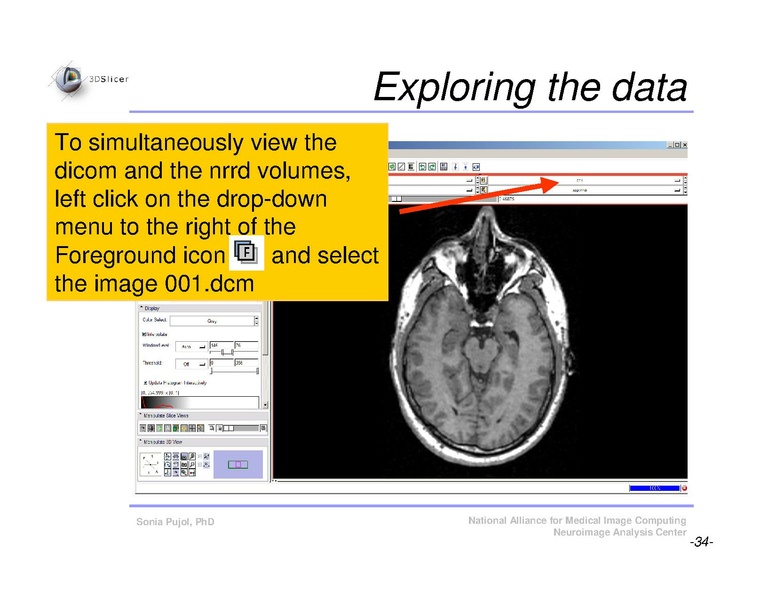Click the Window/Level range slider

[234, 352]
